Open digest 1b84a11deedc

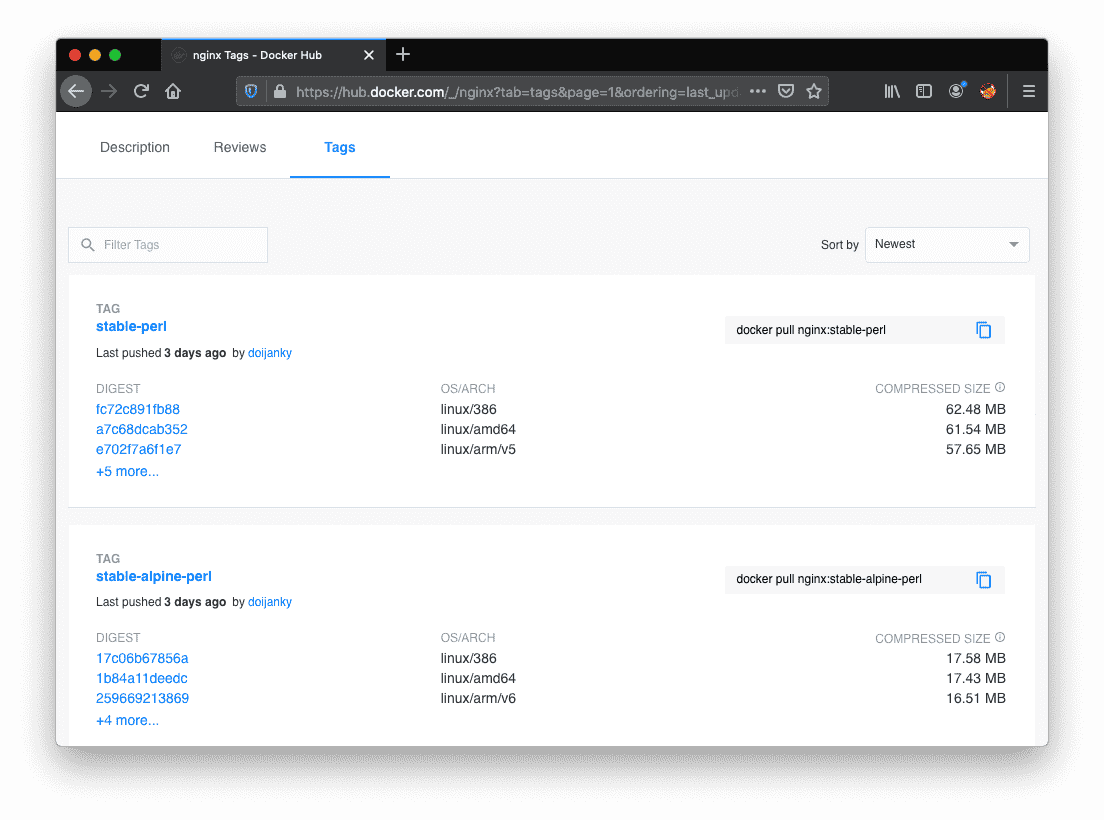coord(142,679)
